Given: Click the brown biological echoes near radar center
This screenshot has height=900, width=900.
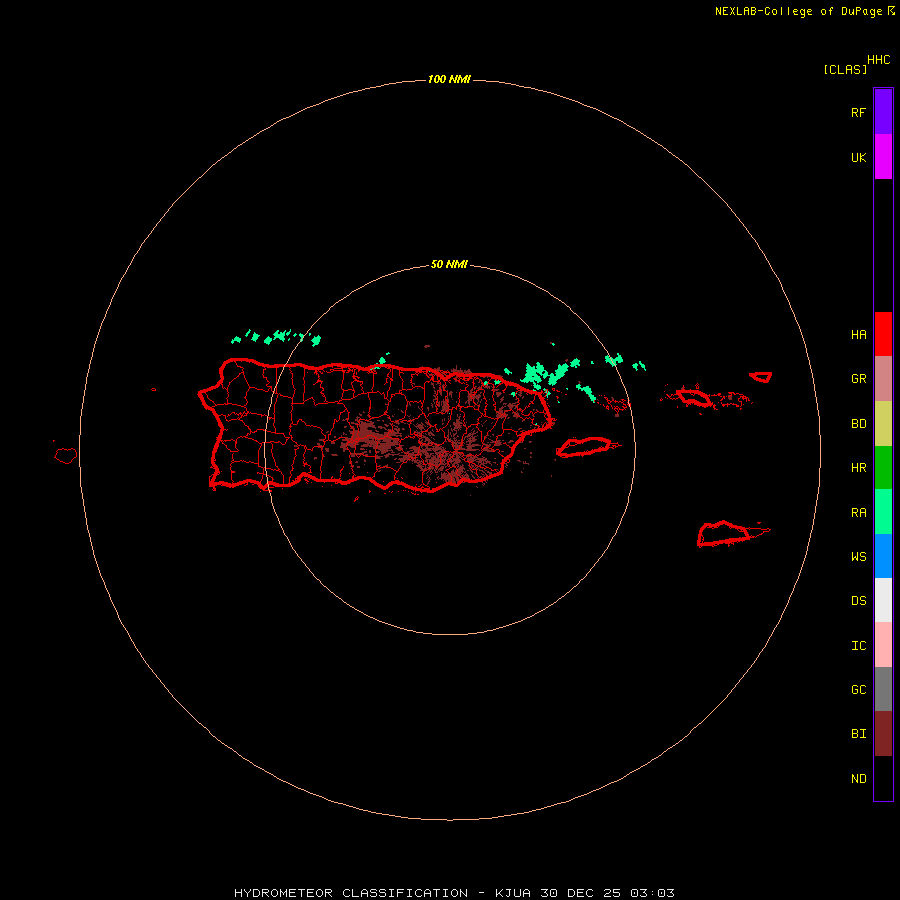Looking at the screenshot, I should pos(453,453).
